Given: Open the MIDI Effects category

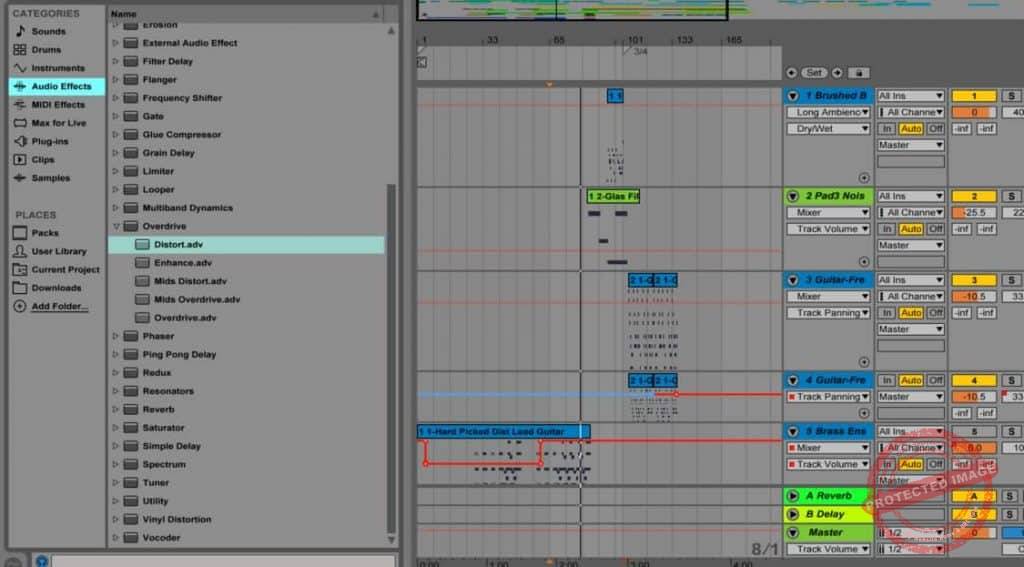Looking at the screenshot, I should 57,104.
